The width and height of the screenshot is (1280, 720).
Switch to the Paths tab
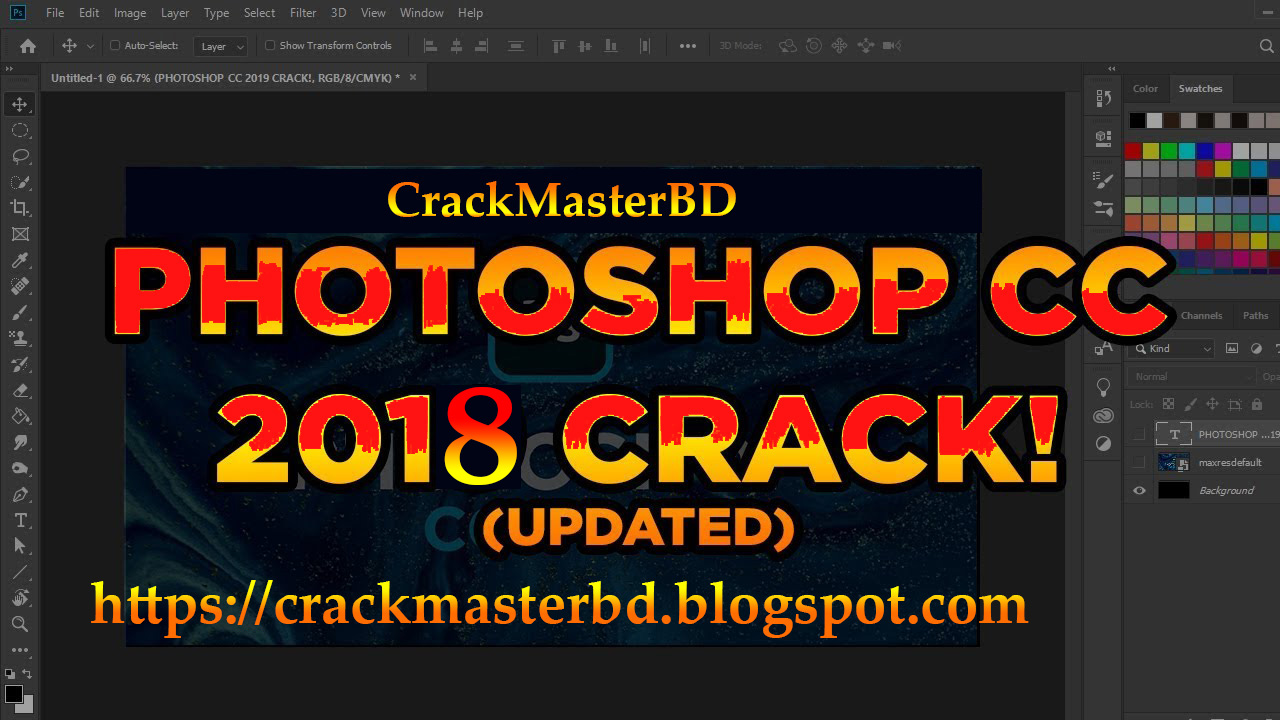(x=1255, y=315)
